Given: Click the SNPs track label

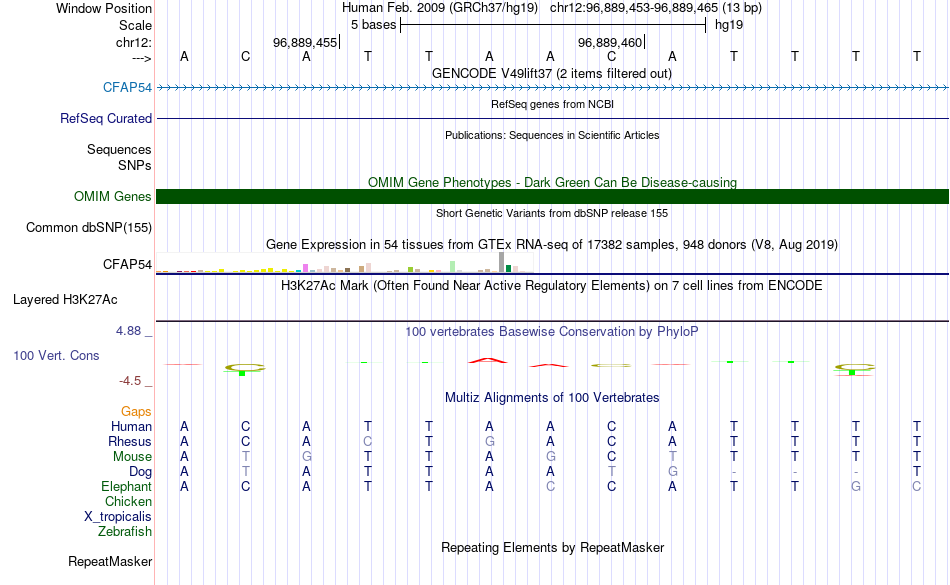Looking at the screenshot, I should coord(135,165).
